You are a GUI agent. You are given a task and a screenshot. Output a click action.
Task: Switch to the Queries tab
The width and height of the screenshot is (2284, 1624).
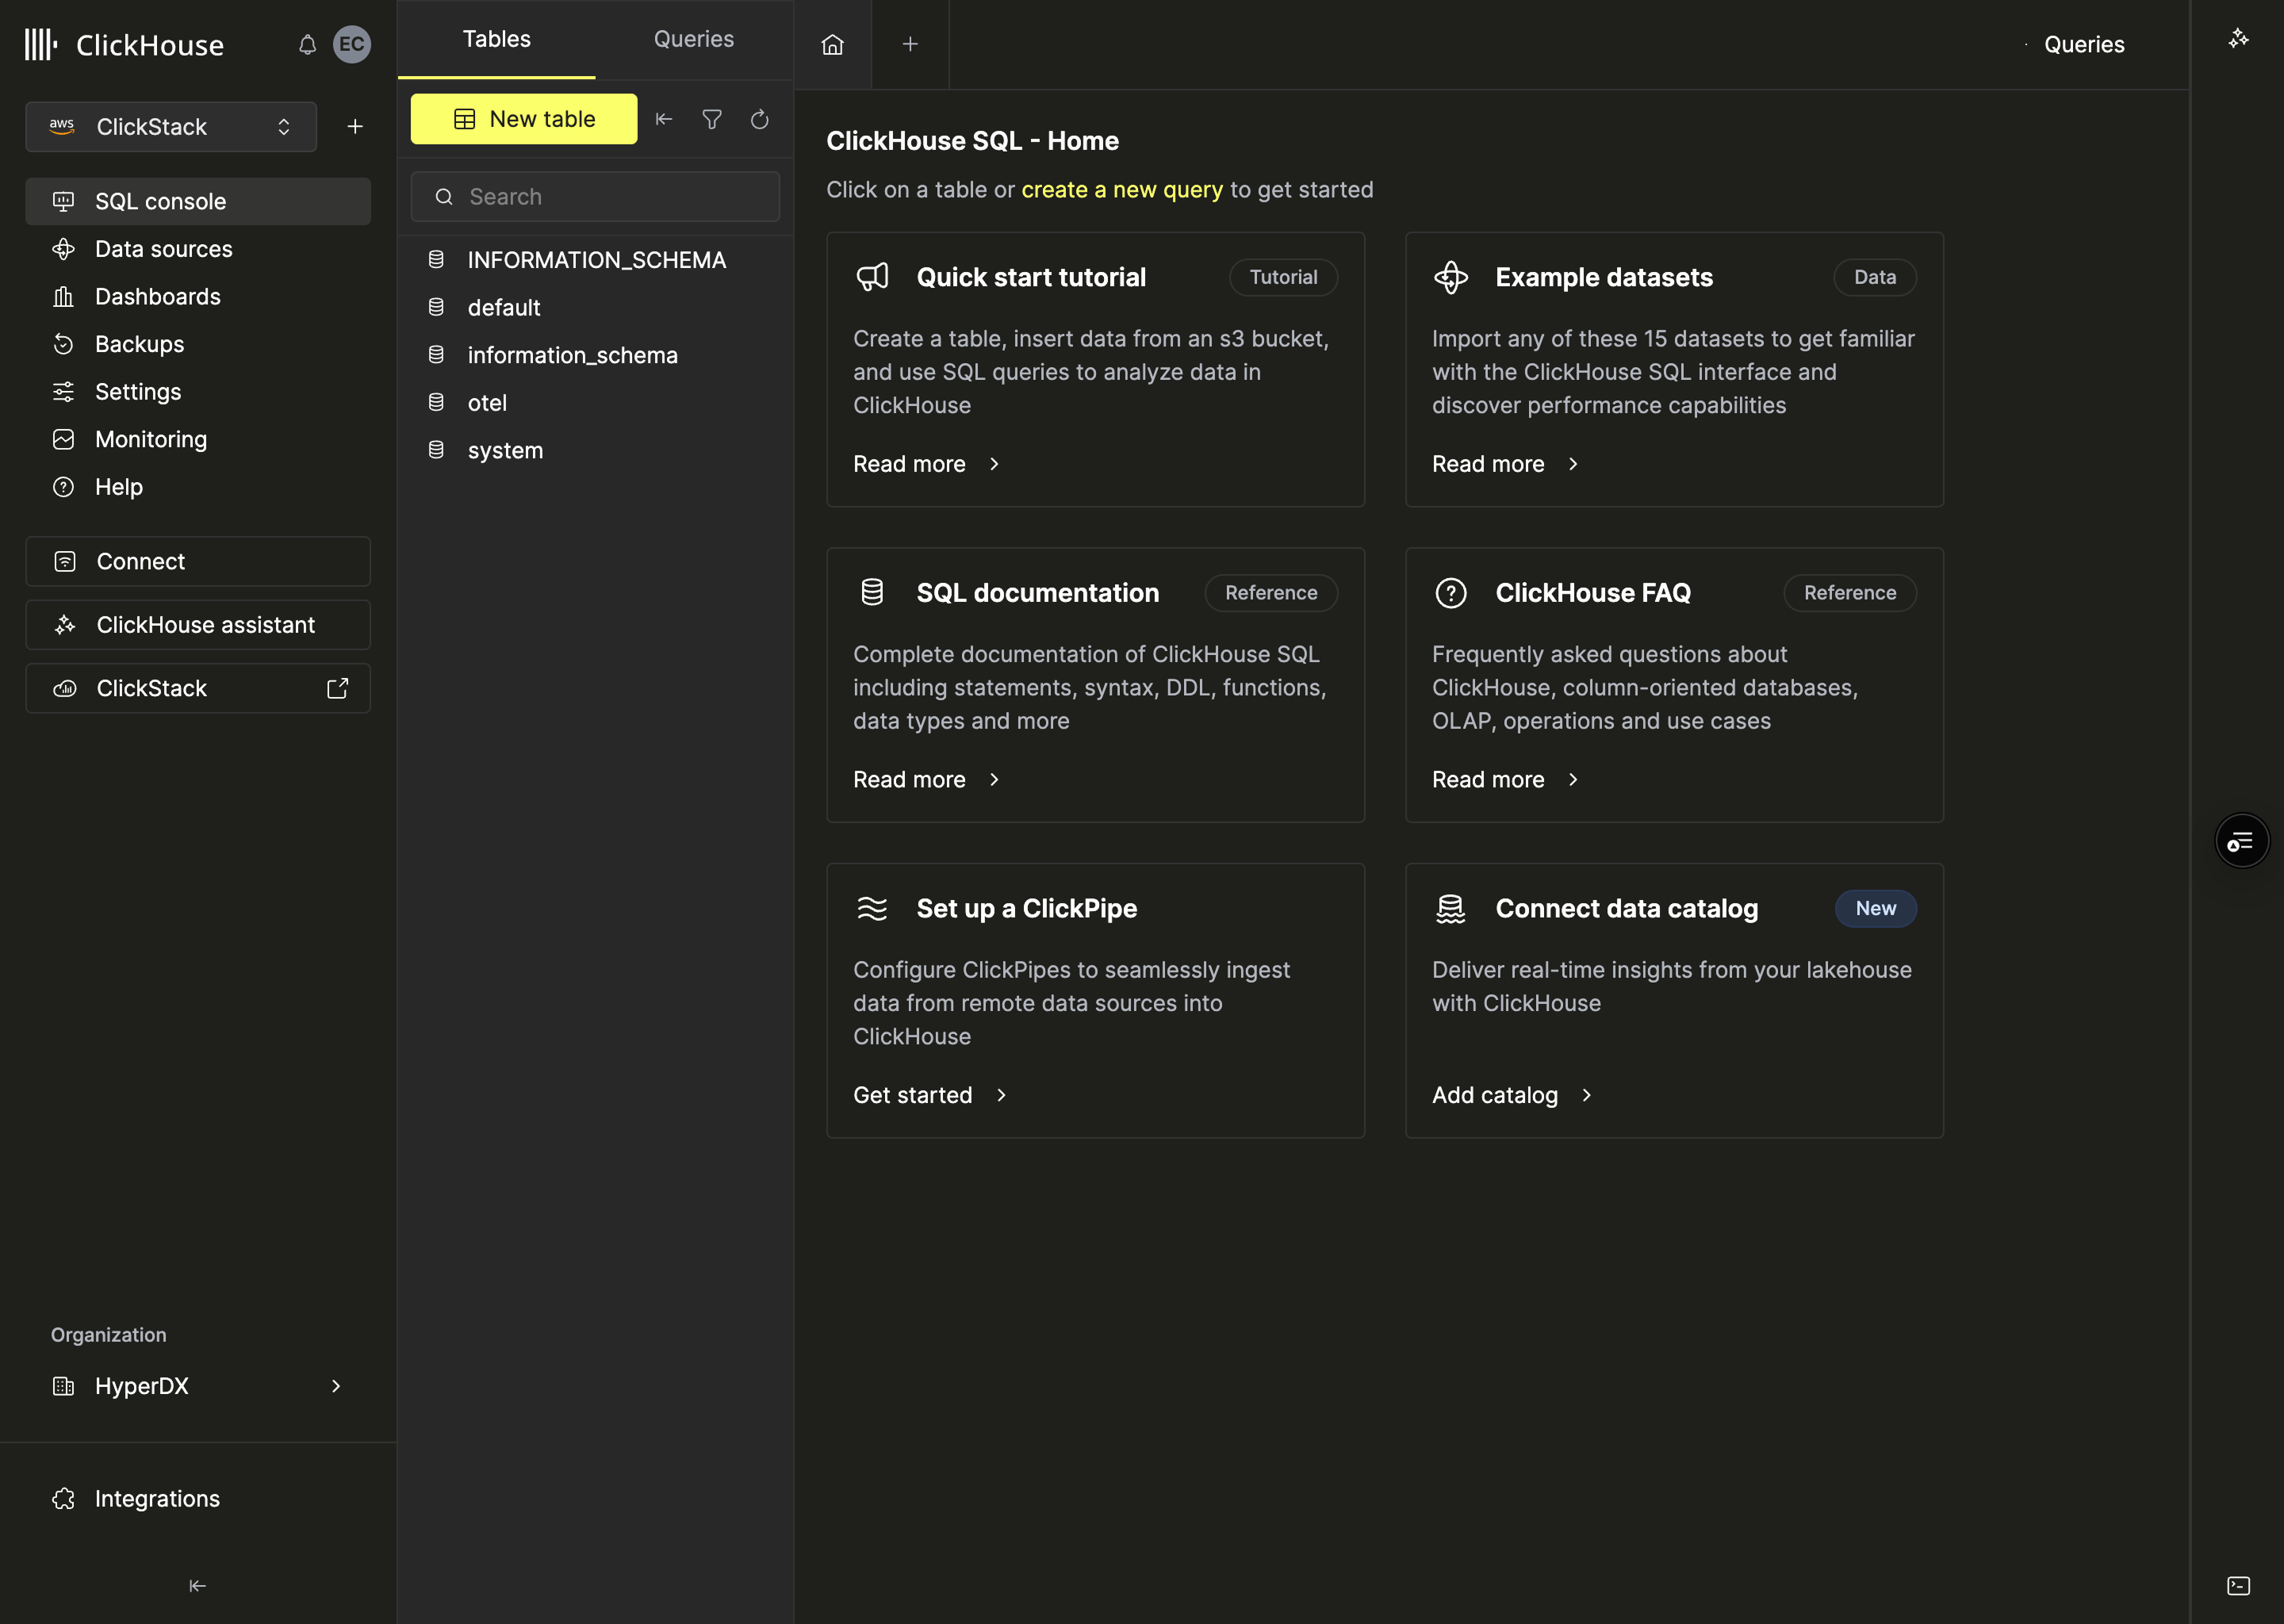pyautogui.click(x=694, y=40)
